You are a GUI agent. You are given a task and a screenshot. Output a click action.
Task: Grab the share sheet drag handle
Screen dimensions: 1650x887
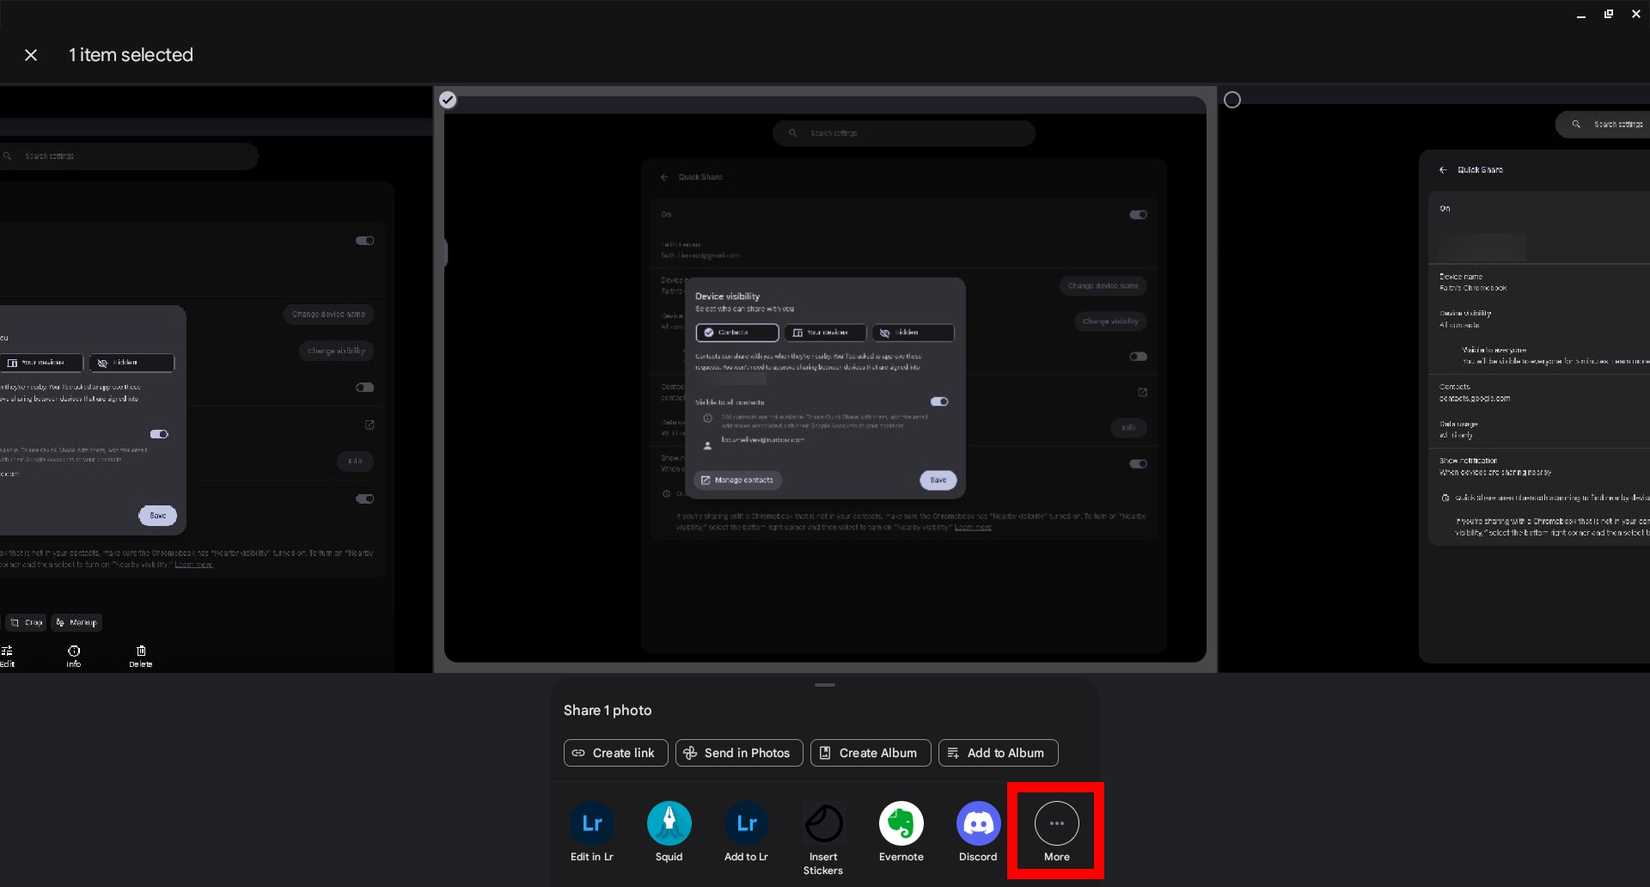point(825,685)
